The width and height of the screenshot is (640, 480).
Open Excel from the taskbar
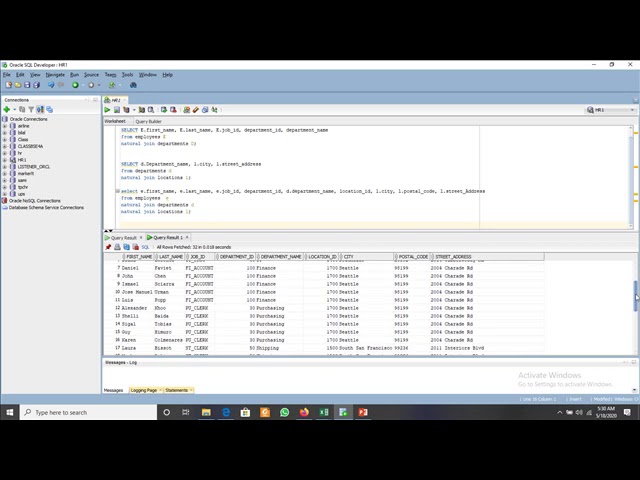click(324, 412)
